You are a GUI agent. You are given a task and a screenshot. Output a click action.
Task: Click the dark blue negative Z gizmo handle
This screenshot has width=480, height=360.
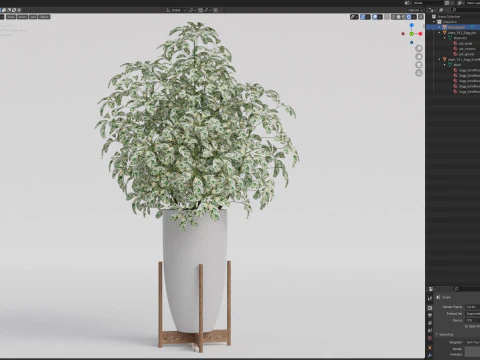[x=412, y=42]
